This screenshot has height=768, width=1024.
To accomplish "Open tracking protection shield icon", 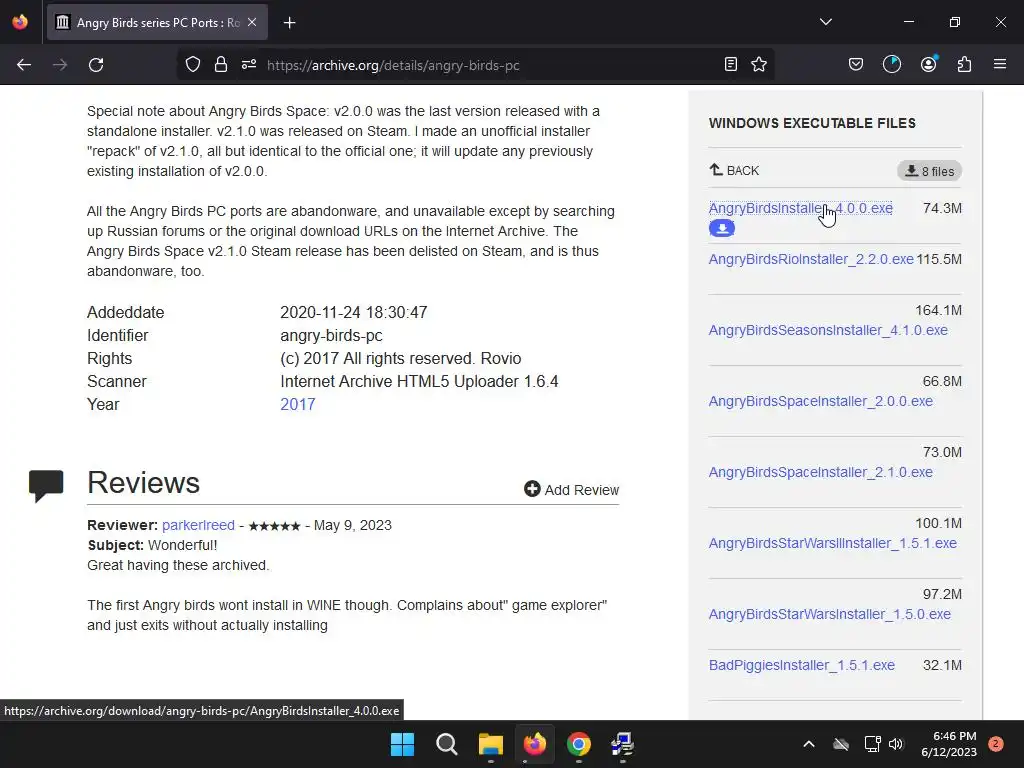I will point(193,64).
